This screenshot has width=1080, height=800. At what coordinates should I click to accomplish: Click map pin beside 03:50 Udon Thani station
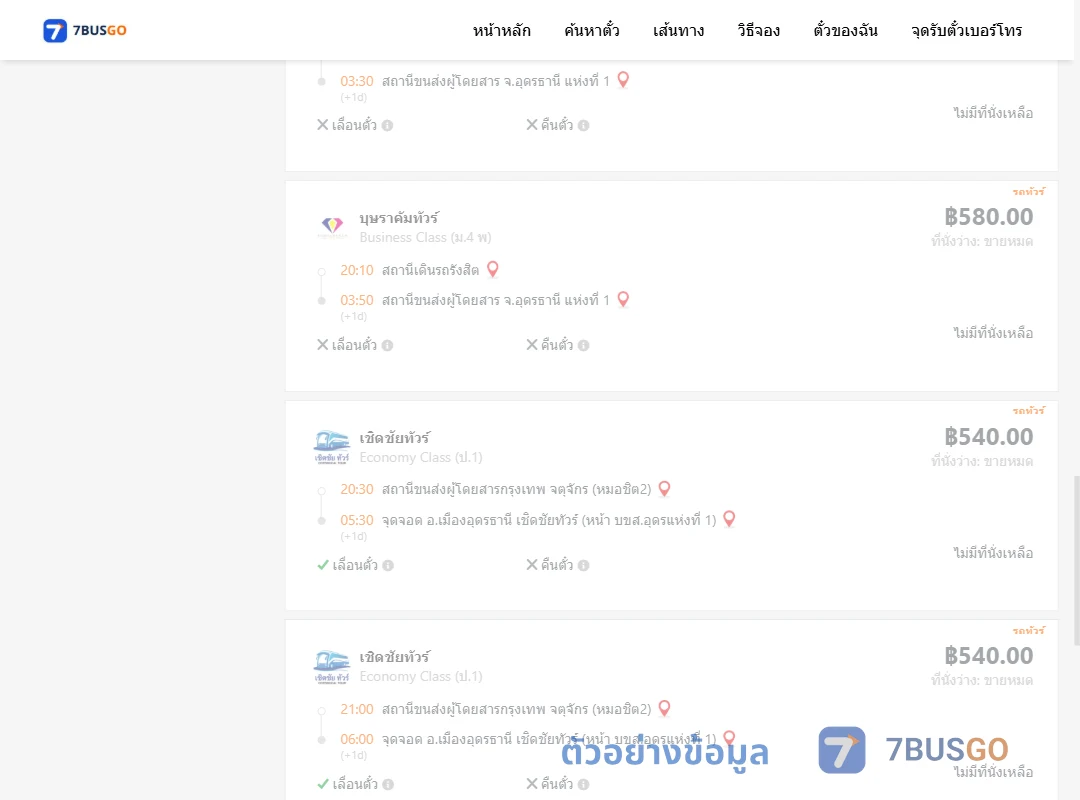click(623, 299)
